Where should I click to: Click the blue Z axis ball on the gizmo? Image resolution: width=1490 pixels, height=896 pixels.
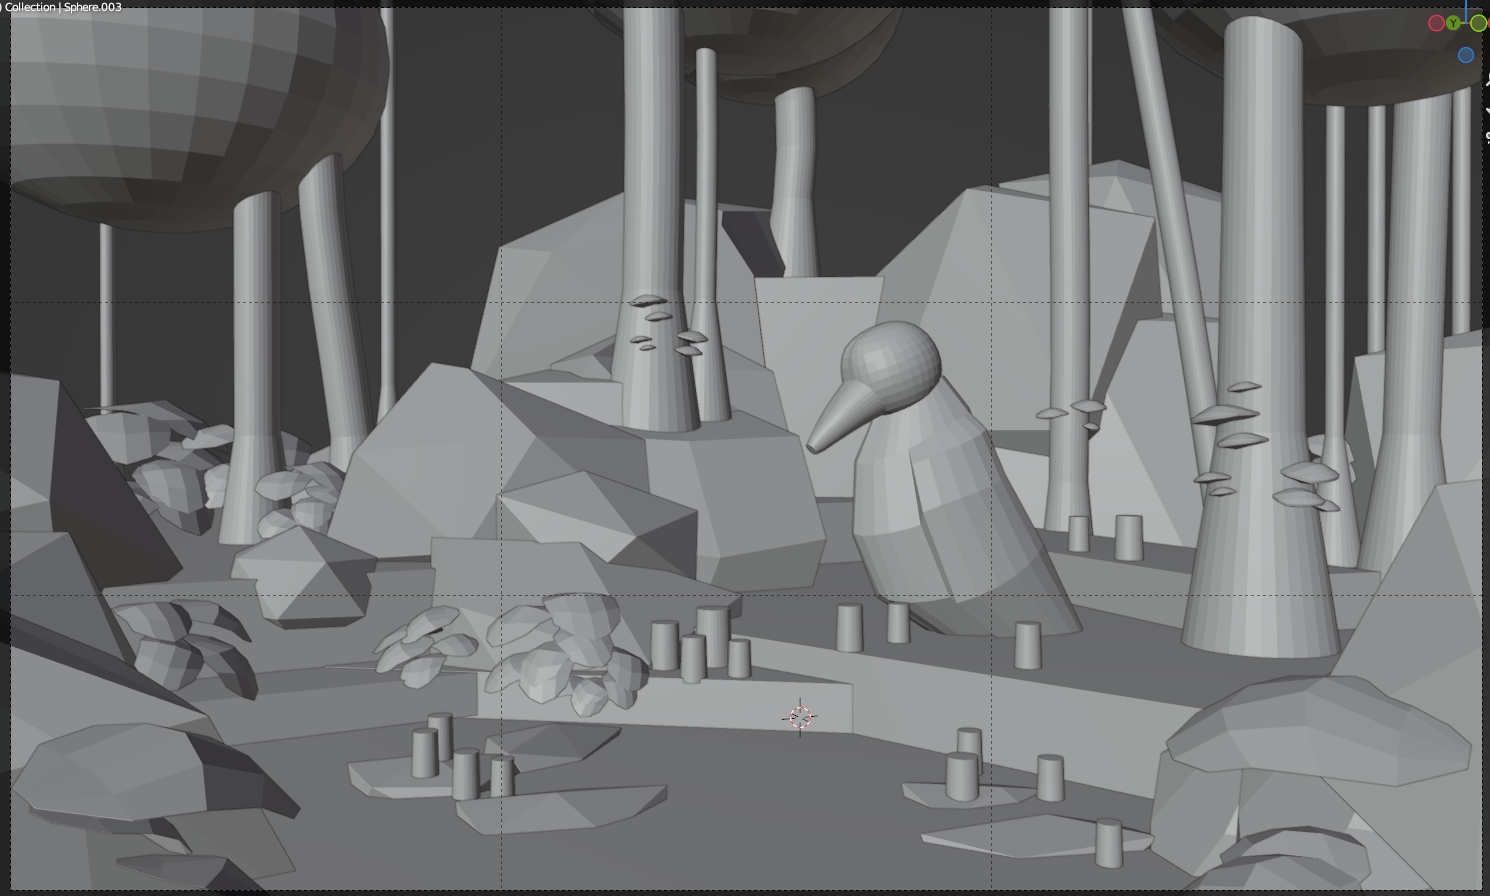1466,55
